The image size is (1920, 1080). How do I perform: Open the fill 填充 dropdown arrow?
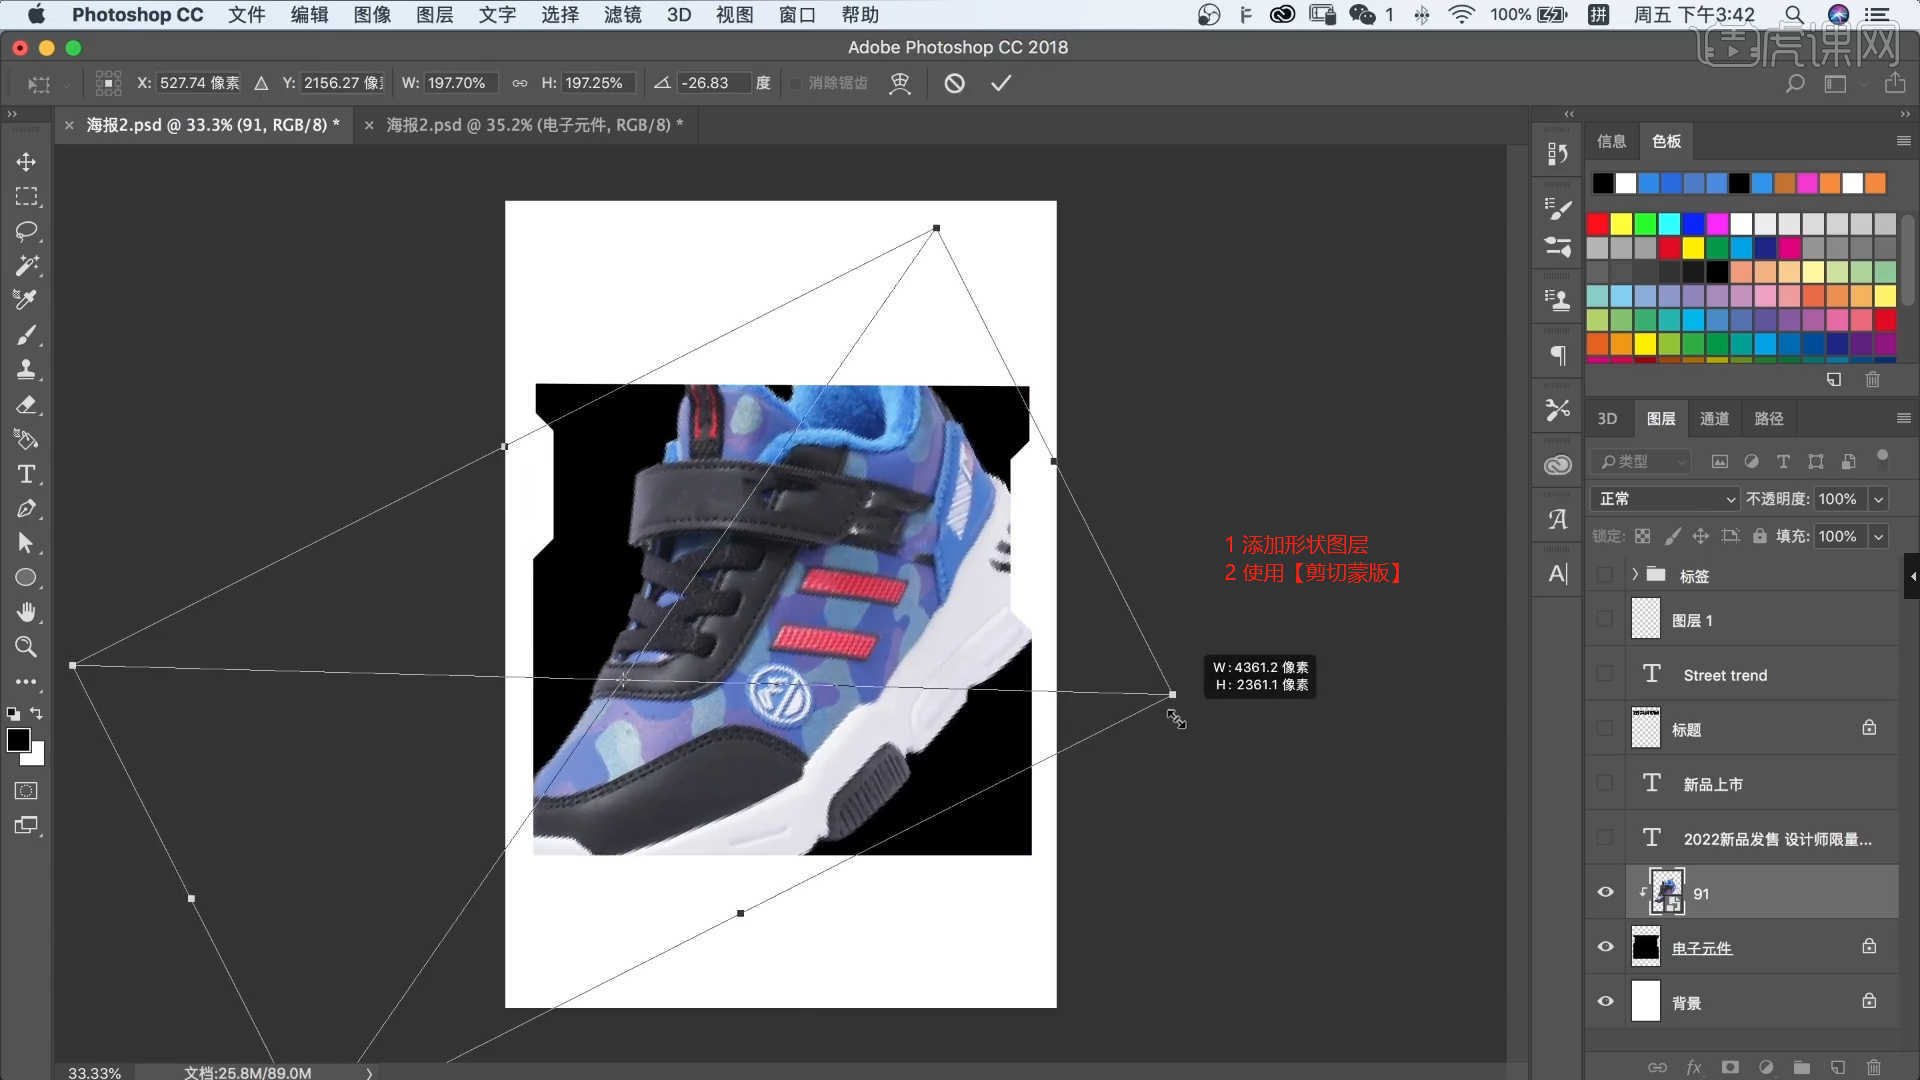click(1878, 536)
